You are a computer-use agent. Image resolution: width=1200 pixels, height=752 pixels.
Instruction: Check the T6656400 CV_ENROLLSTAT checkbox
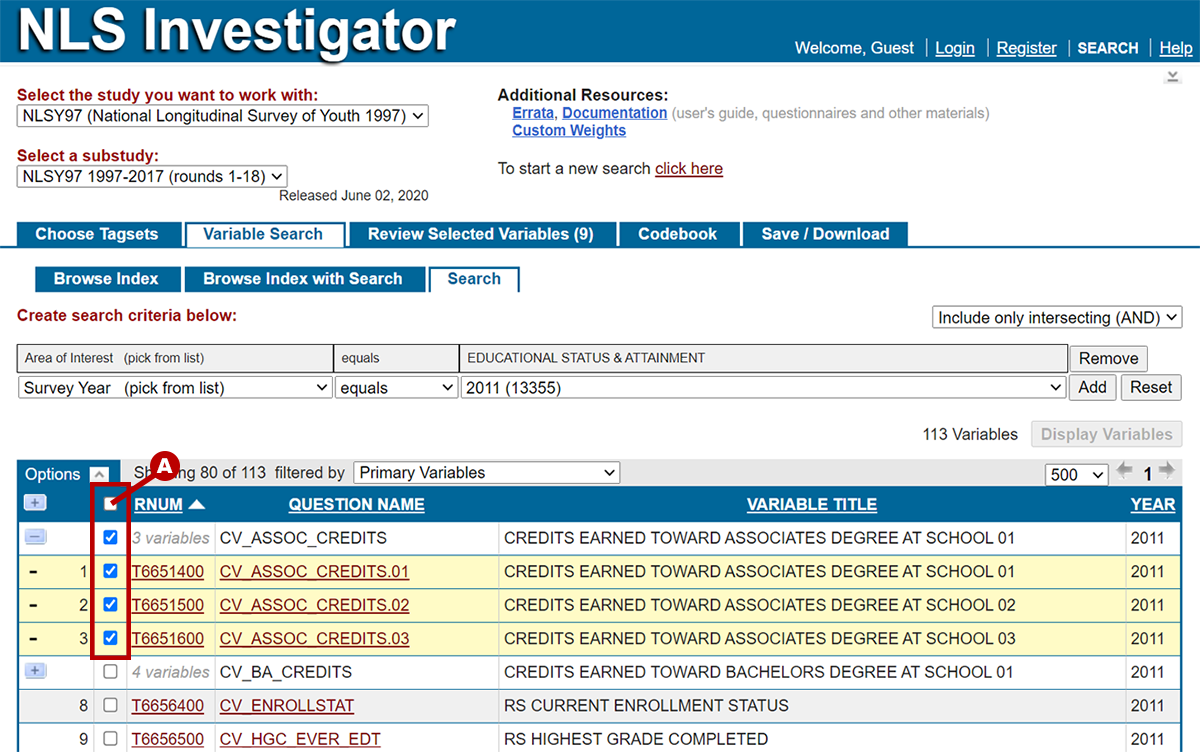pyautogui.click(x=111, y=706)
